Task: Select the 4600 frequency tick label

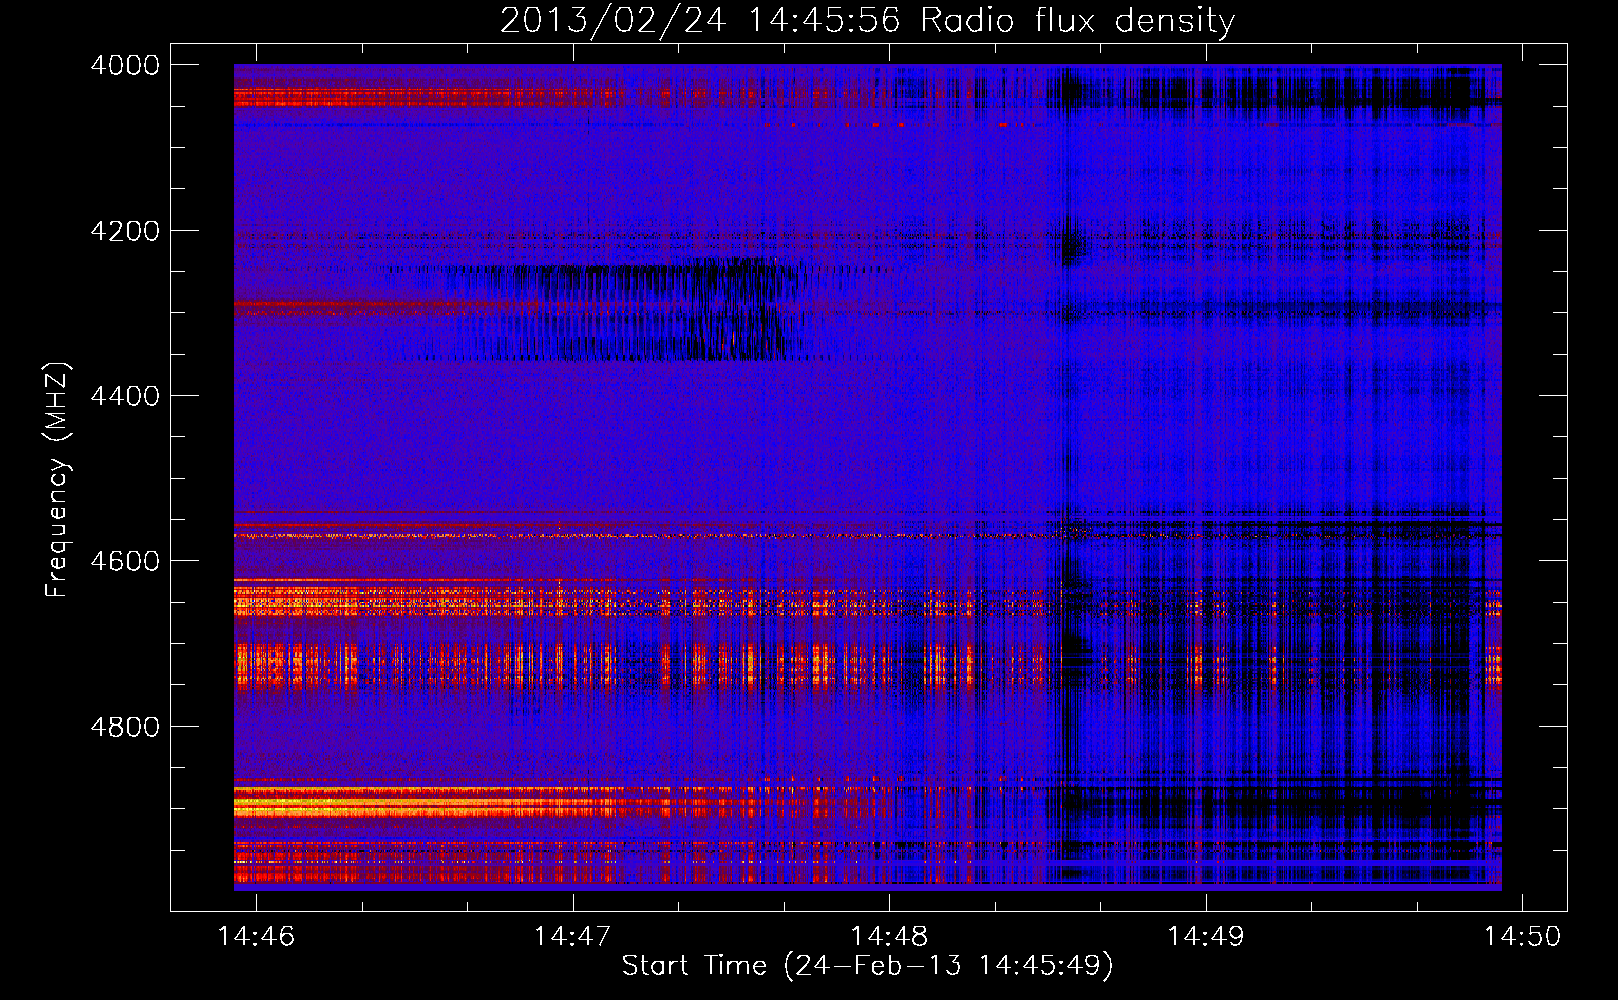Action: [125, 561]
